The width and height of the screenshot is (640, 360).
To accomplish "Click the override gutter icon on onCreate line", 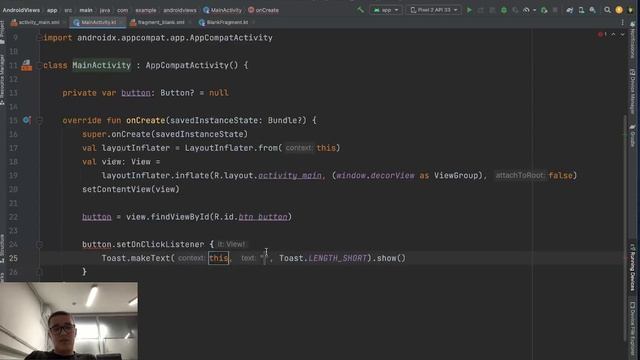I will pos(27,120).
